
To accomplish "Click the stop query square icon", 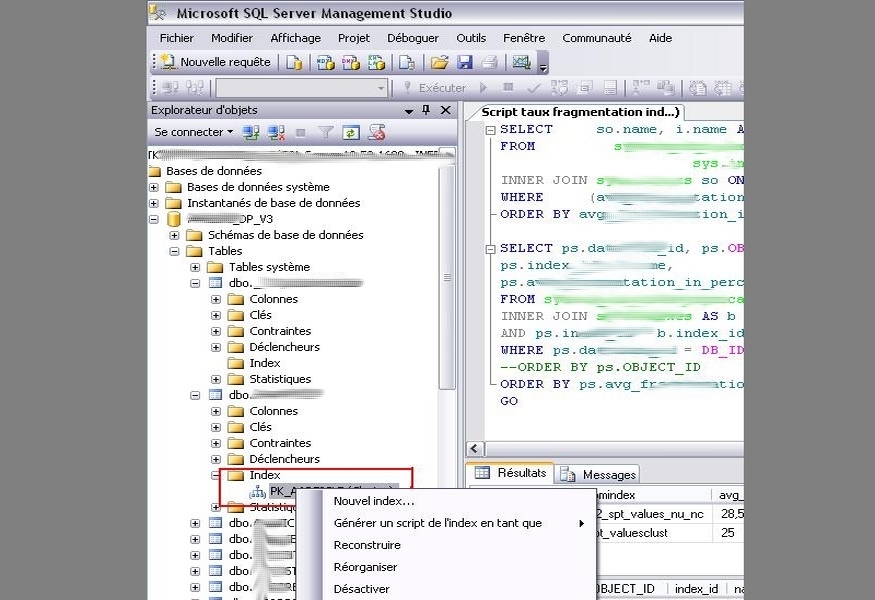I will [x=508, y=87].
